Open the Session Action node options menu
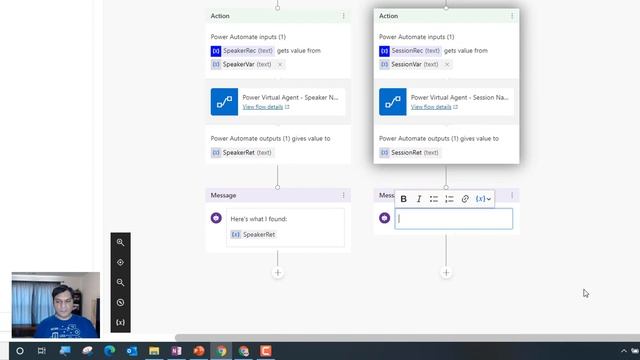640x360 pixels. pos(512,16)
